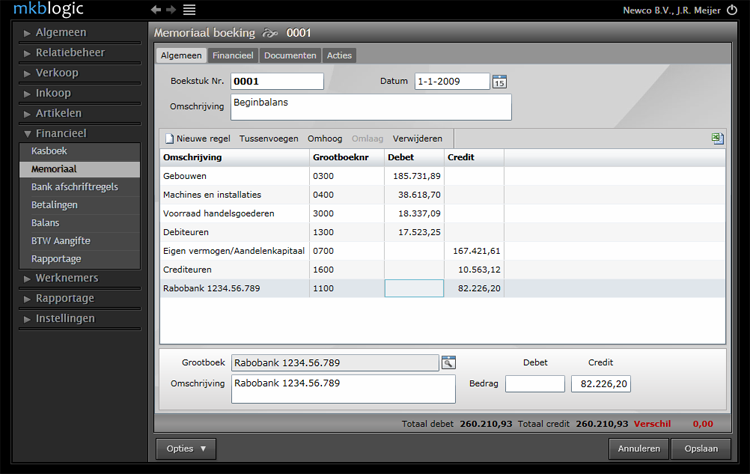Click the Debet Bedrag input field
This screenshot has height=474, width=750.
point(535,384)
